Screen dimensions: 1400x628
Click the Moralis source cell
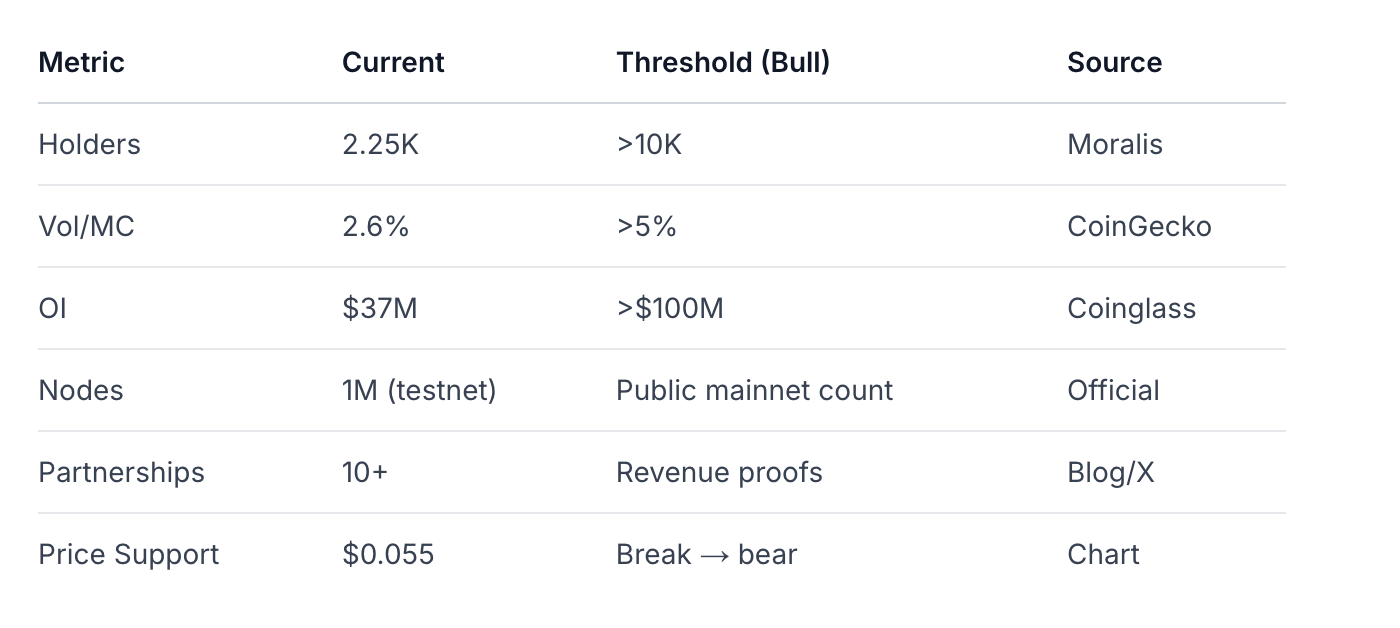[x=1114, y=144]
